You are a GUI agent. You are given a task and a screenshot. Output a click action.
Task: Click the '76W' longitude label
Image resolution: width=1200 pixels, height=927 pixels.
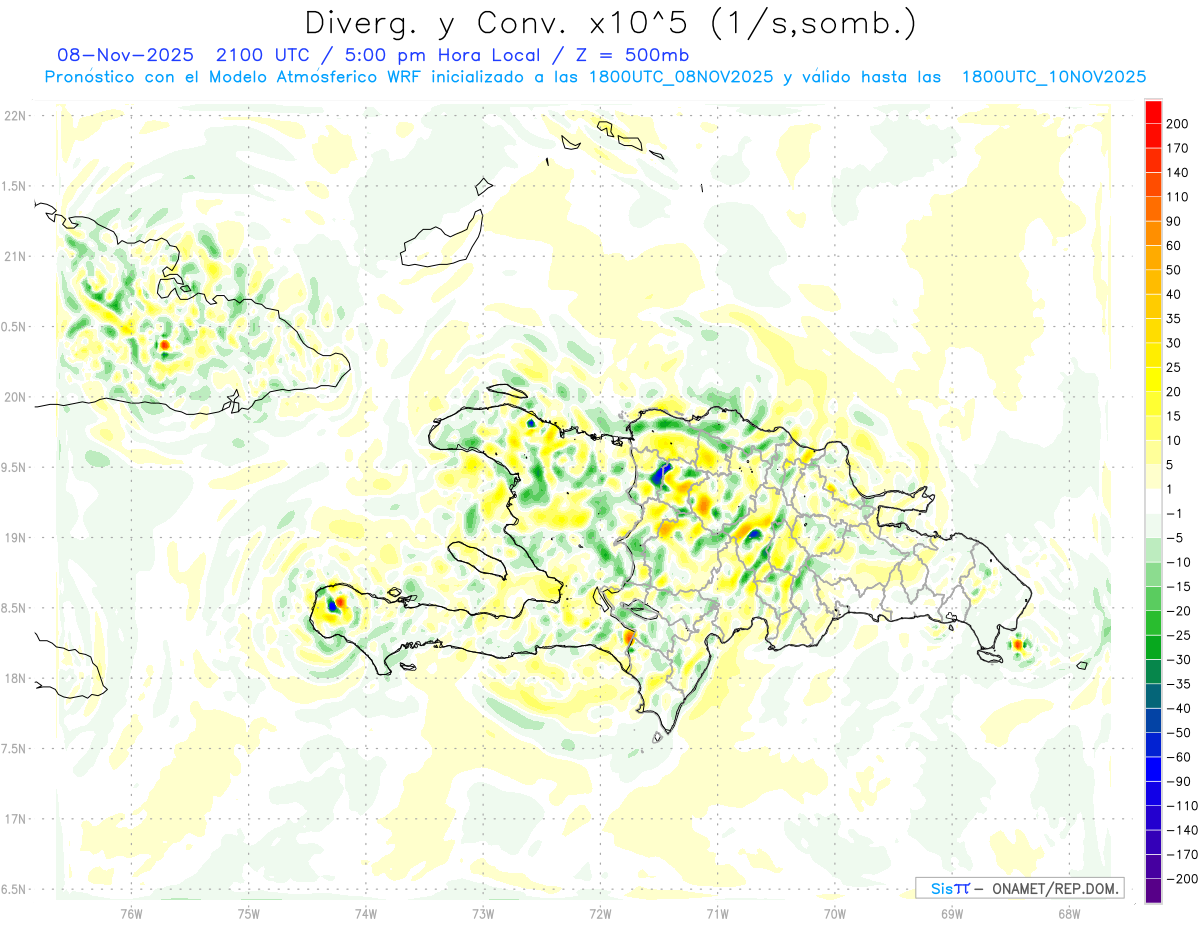click(x=131, y=913)
